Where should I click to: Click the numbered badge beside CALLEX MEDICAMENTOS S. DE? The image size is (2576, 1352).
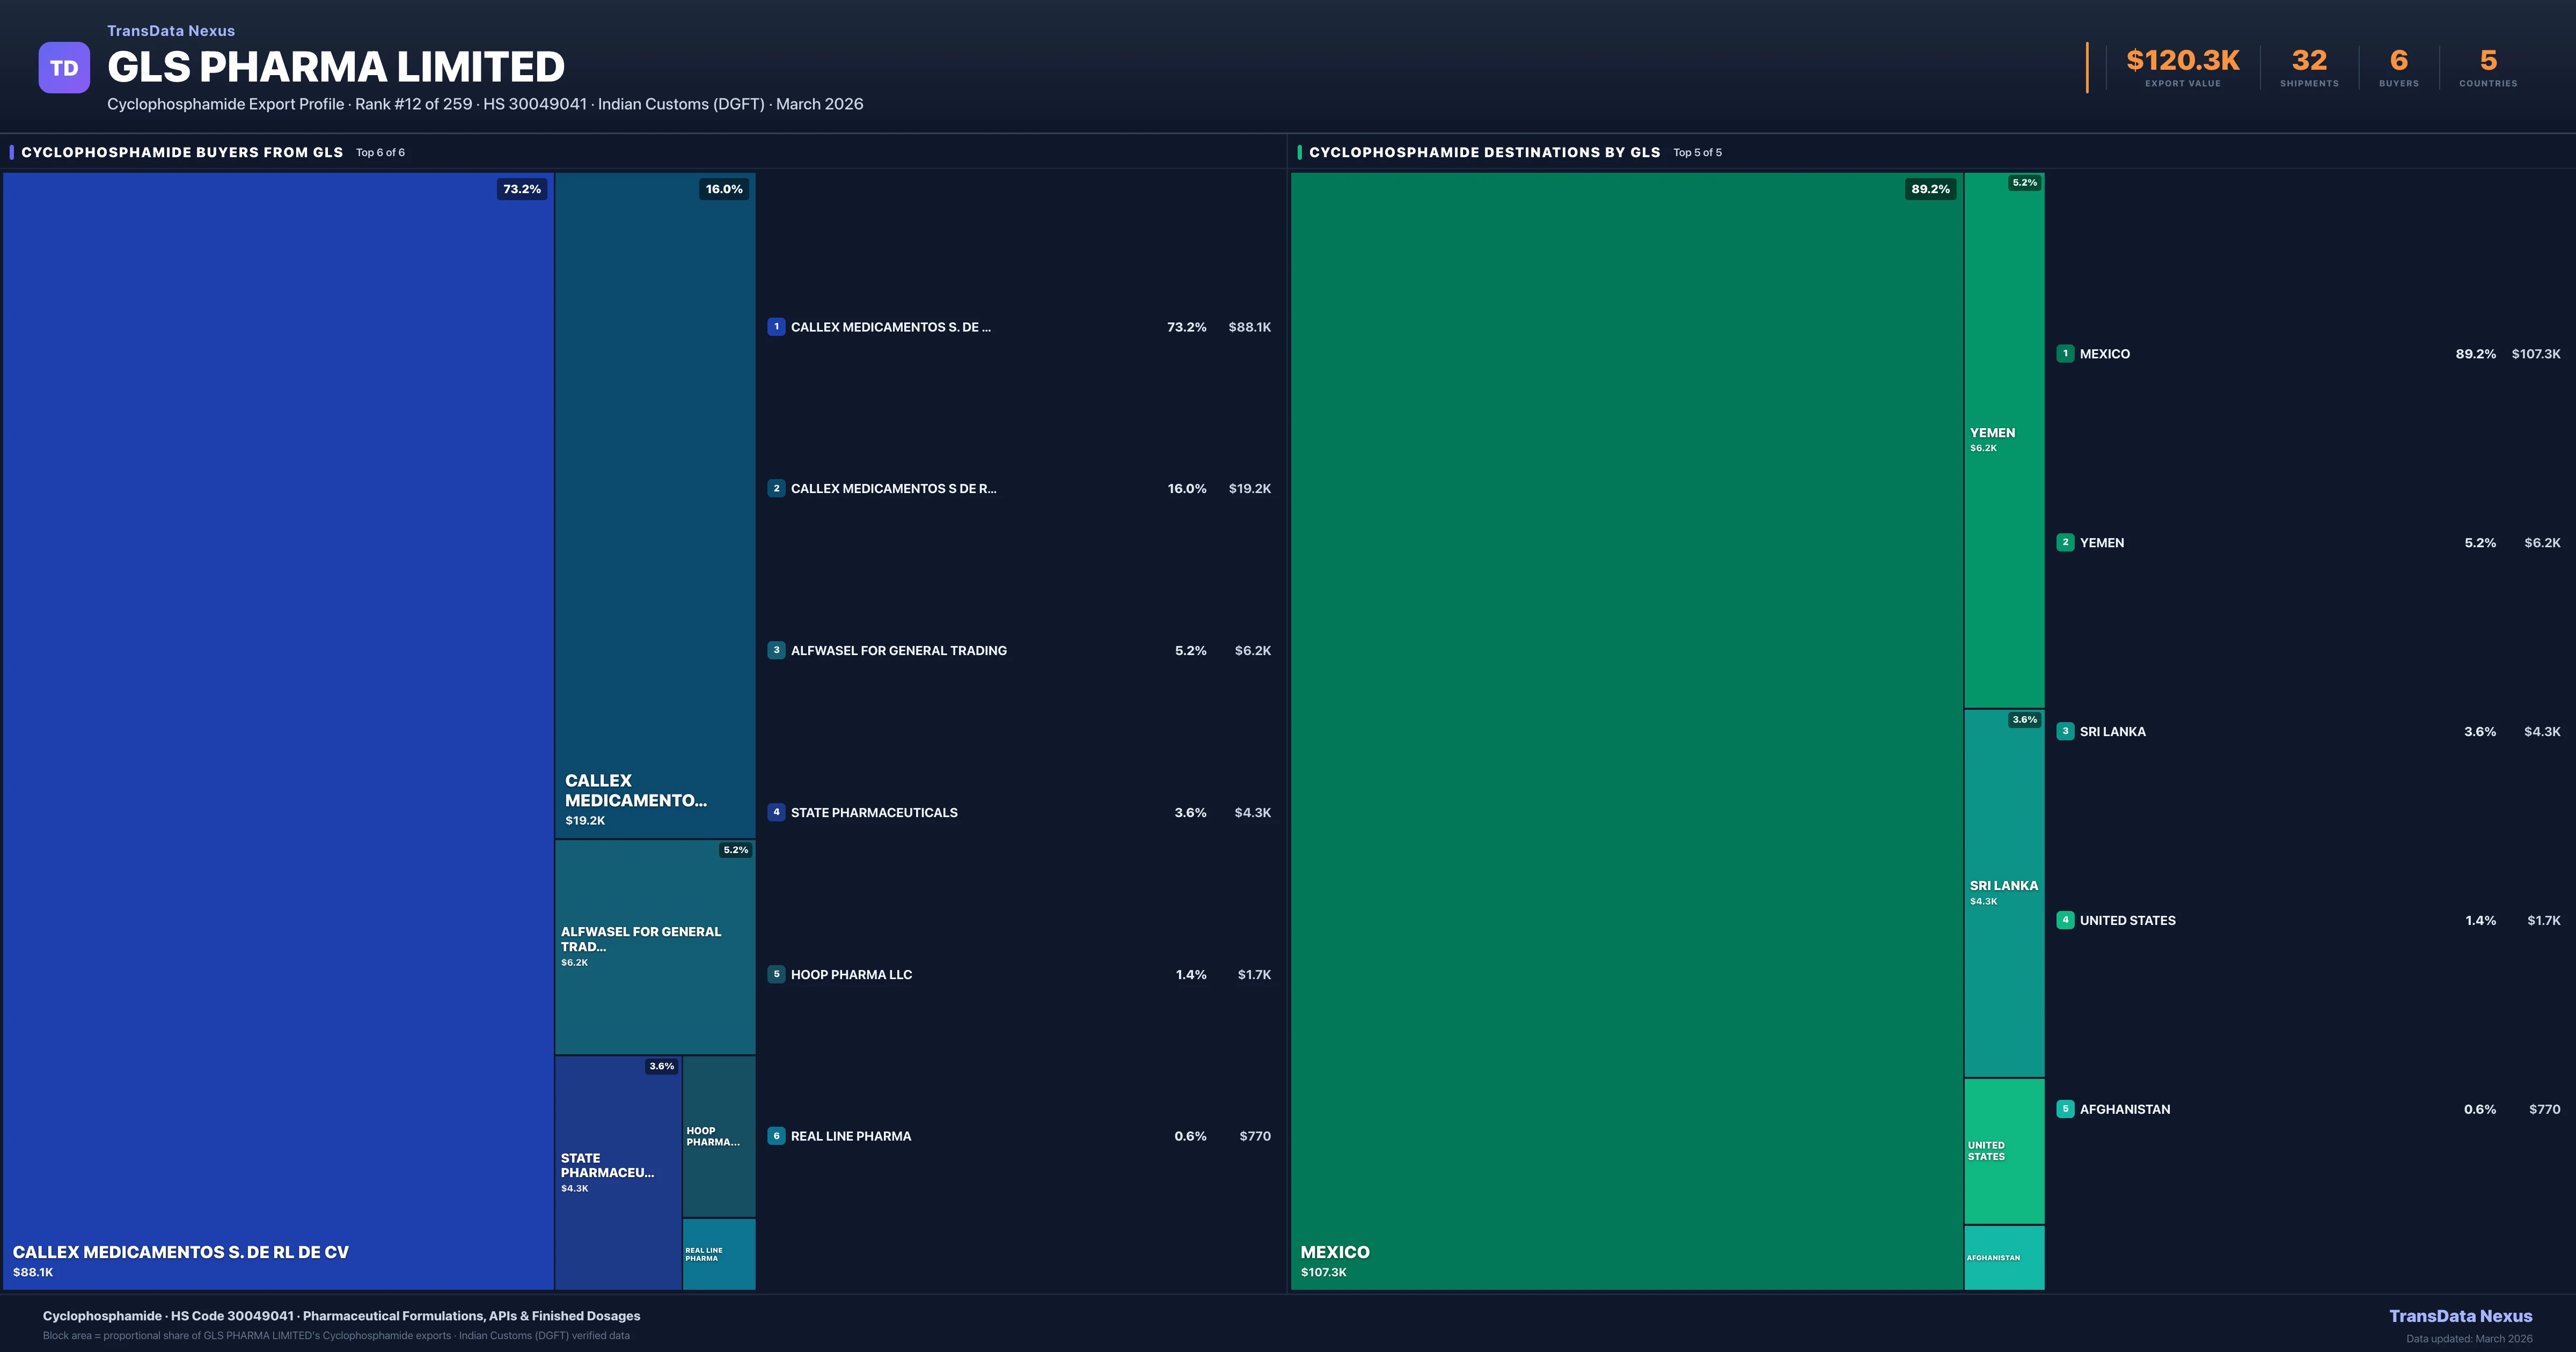point(777,326)
